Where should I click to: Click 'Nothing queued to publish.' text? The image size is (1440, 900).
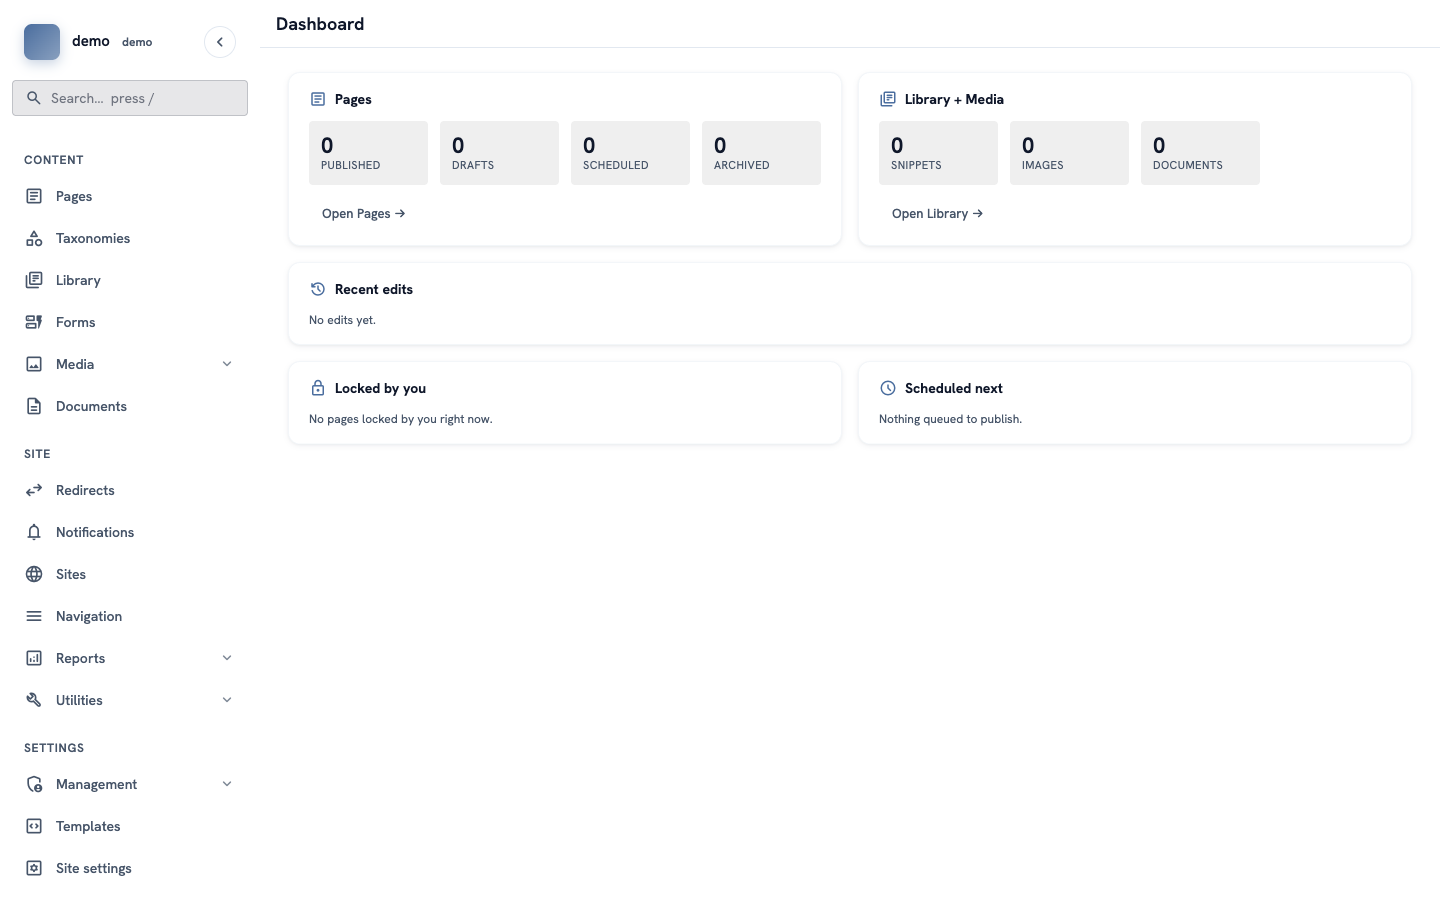(x=950, y=419)
